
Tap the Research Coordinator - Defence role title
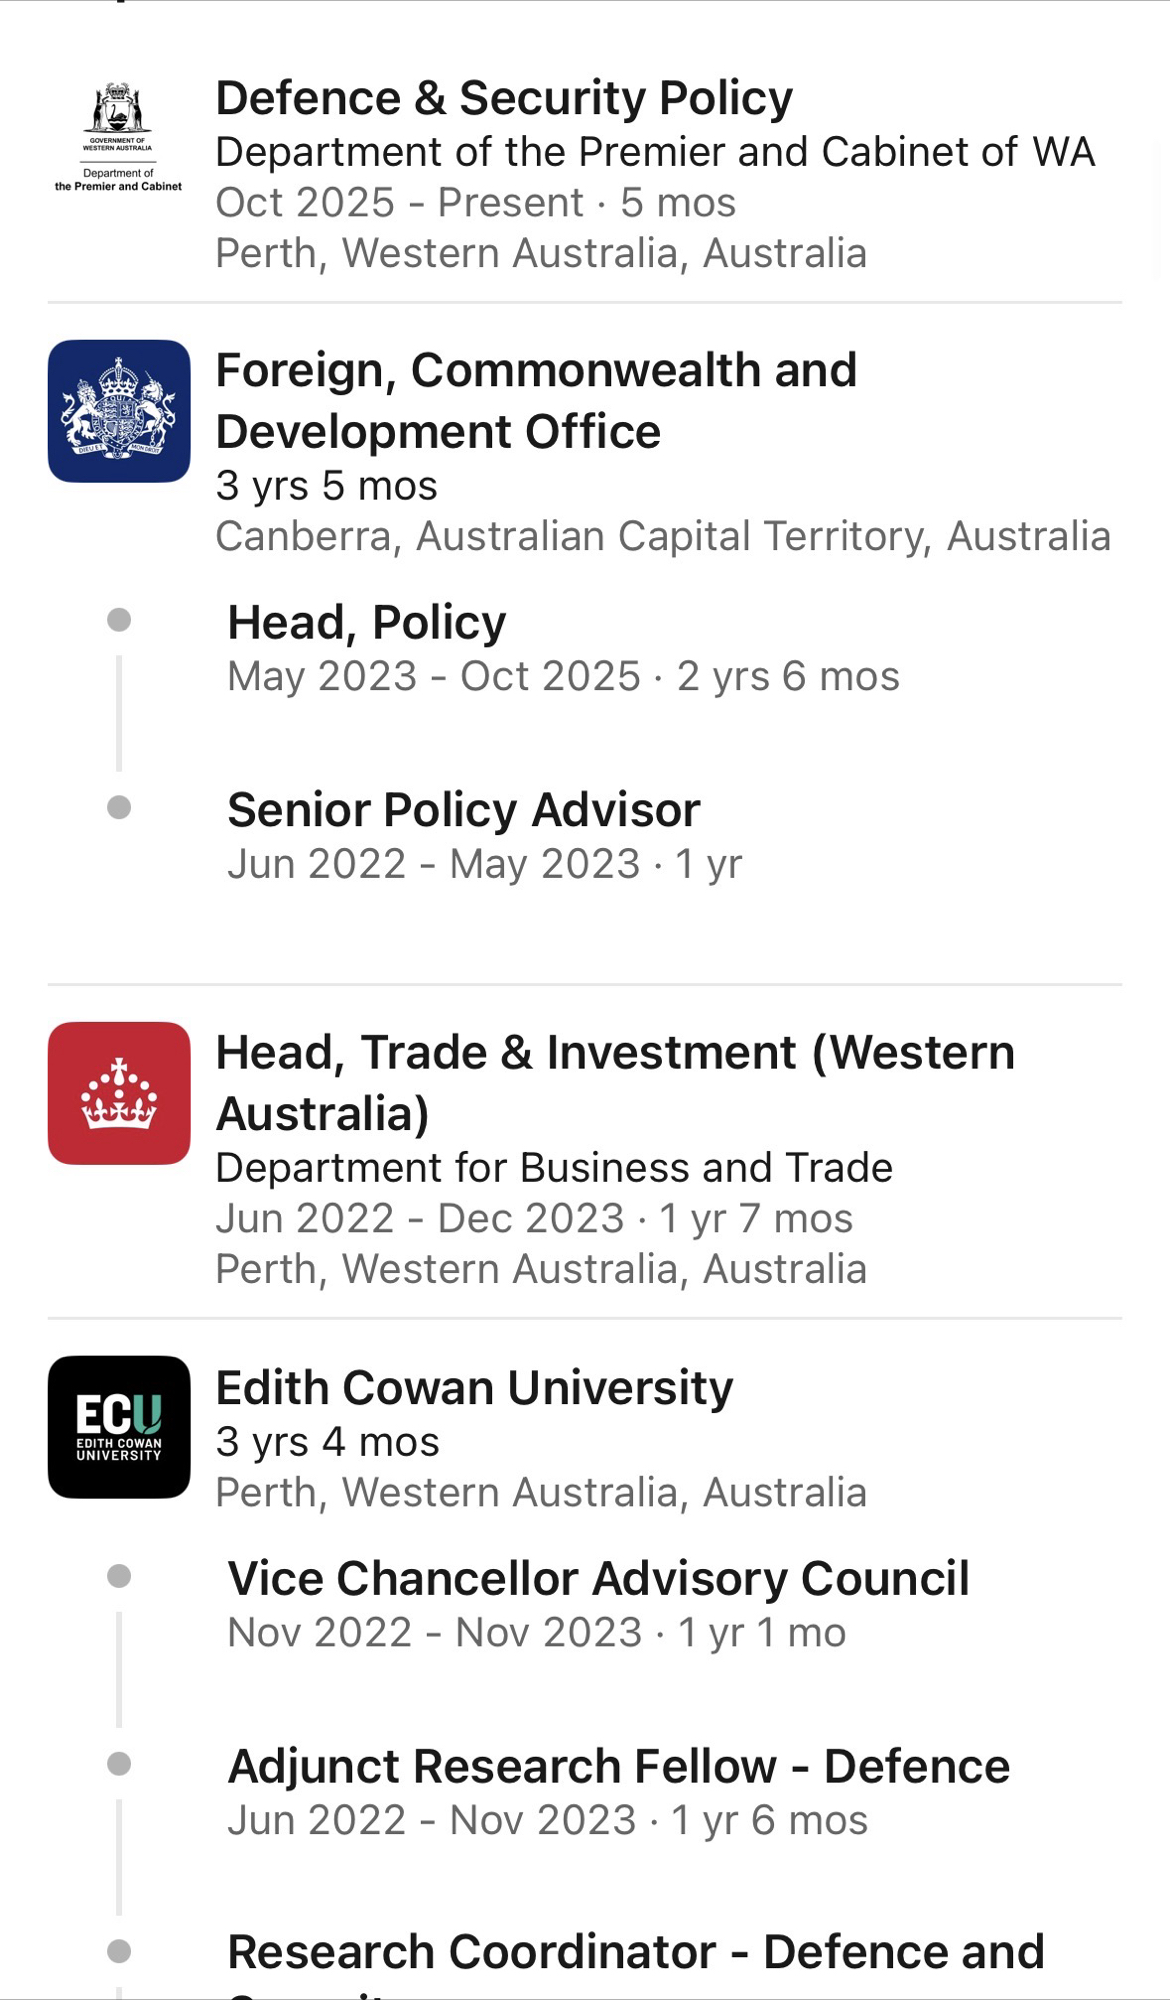pos(636,1952)
